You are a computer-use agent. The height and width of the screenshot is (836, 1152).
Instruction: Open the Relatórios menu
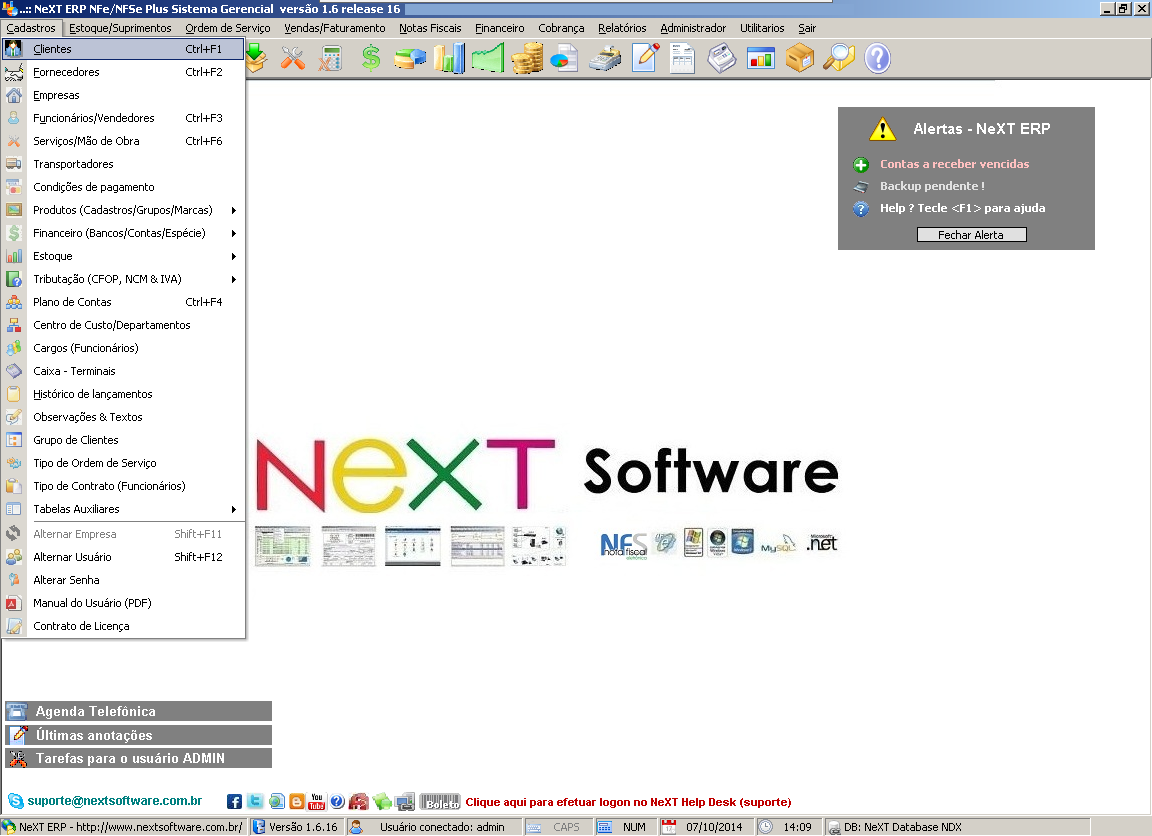coord(622,28)
